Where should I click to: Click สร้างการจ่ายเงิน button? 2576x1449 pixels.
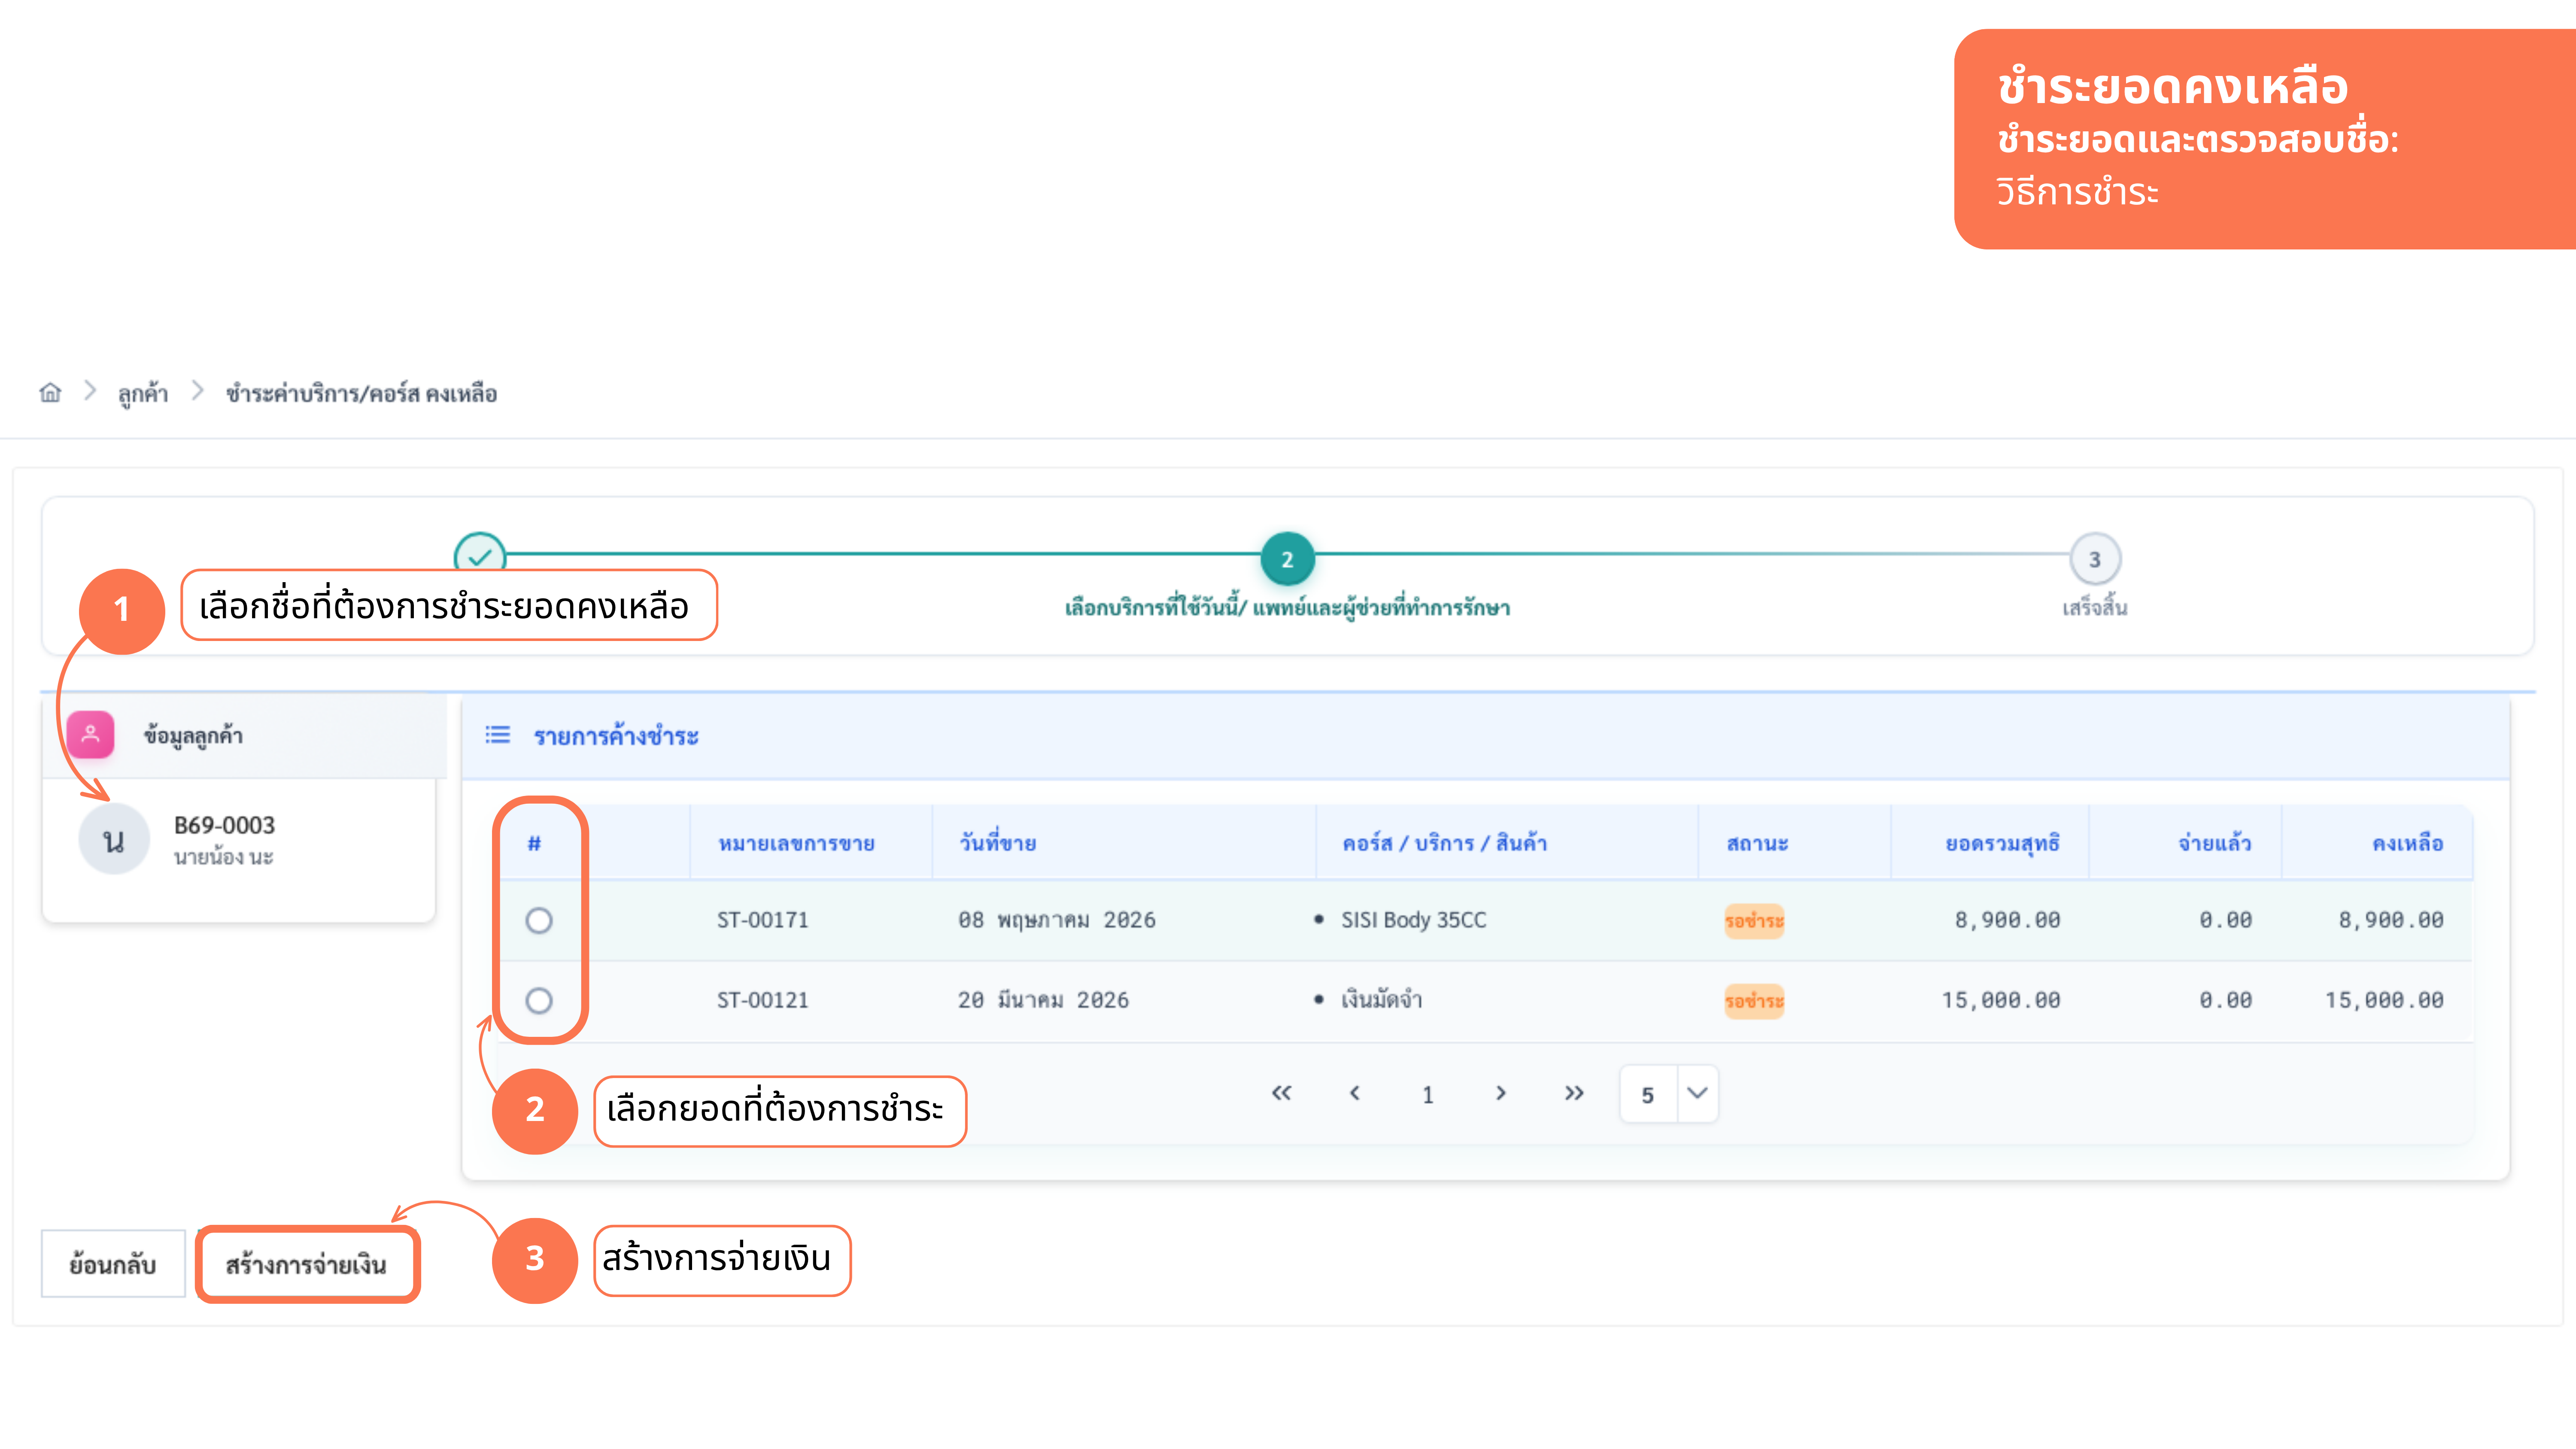click(306, 1264)
